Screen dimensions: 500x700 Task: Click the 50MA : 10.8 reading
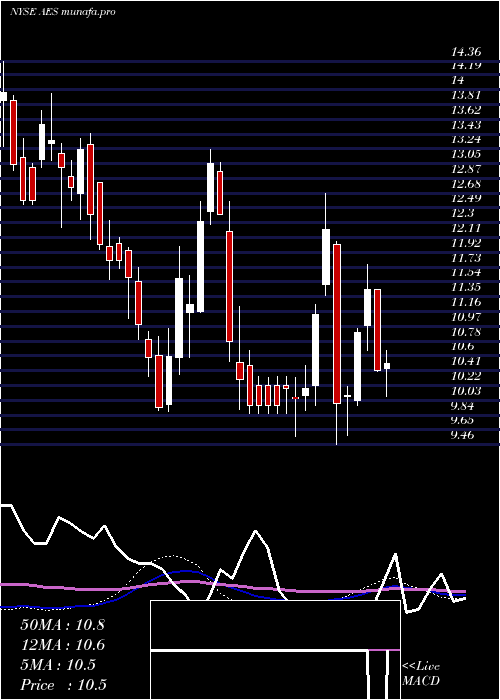pyautogui.click(x=63, y=625)
